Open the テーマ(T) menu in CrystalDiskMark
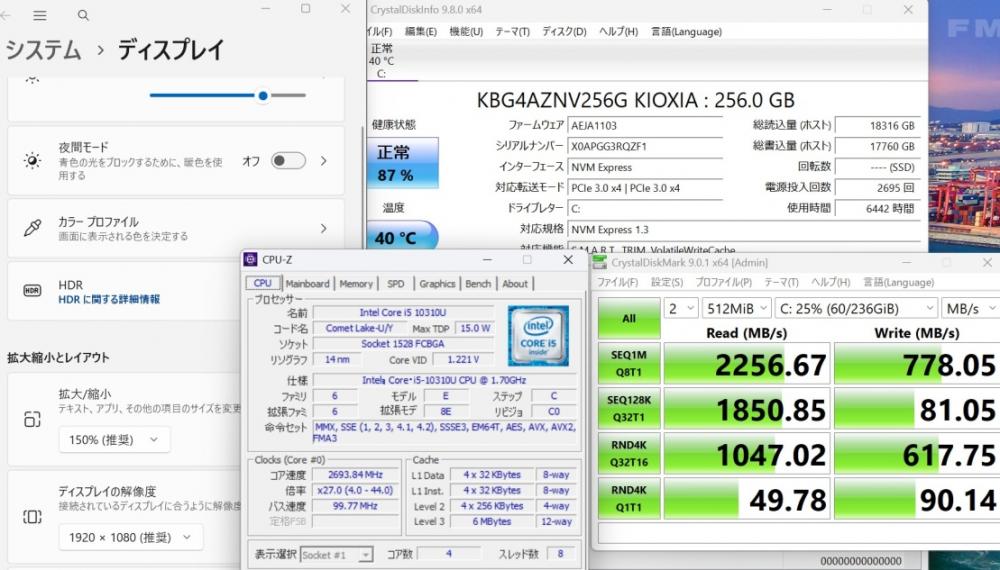 781,282
